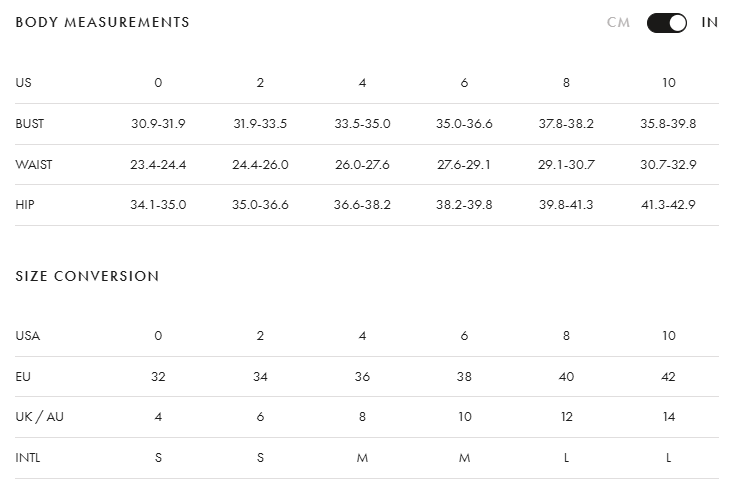Click bust value 30.9-31.9
734x502 pixels.
click(x=158, y=124)
